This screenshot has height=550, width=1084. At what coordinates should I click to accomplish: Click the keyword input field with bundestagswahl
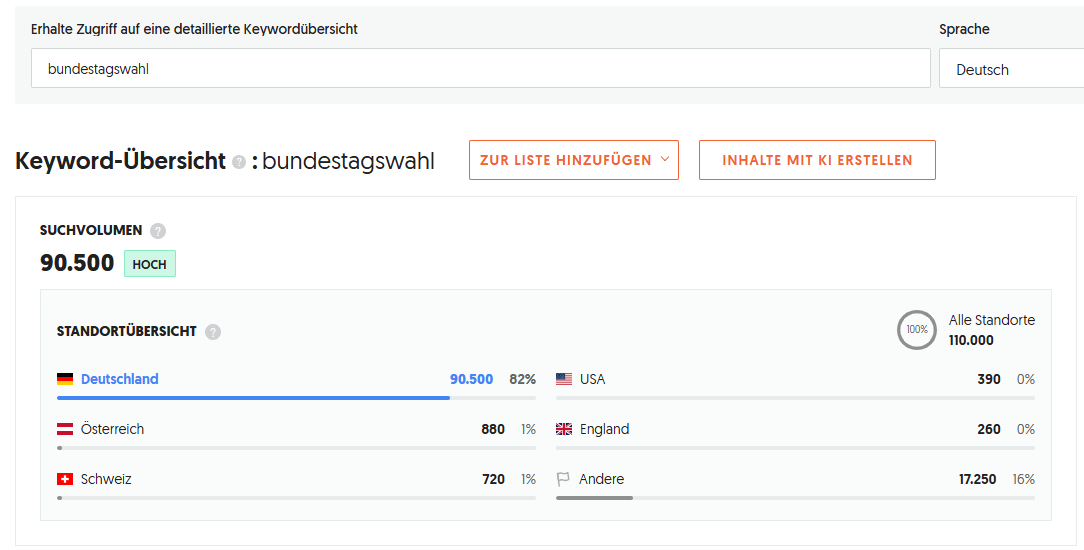click(x=480, y=70)
